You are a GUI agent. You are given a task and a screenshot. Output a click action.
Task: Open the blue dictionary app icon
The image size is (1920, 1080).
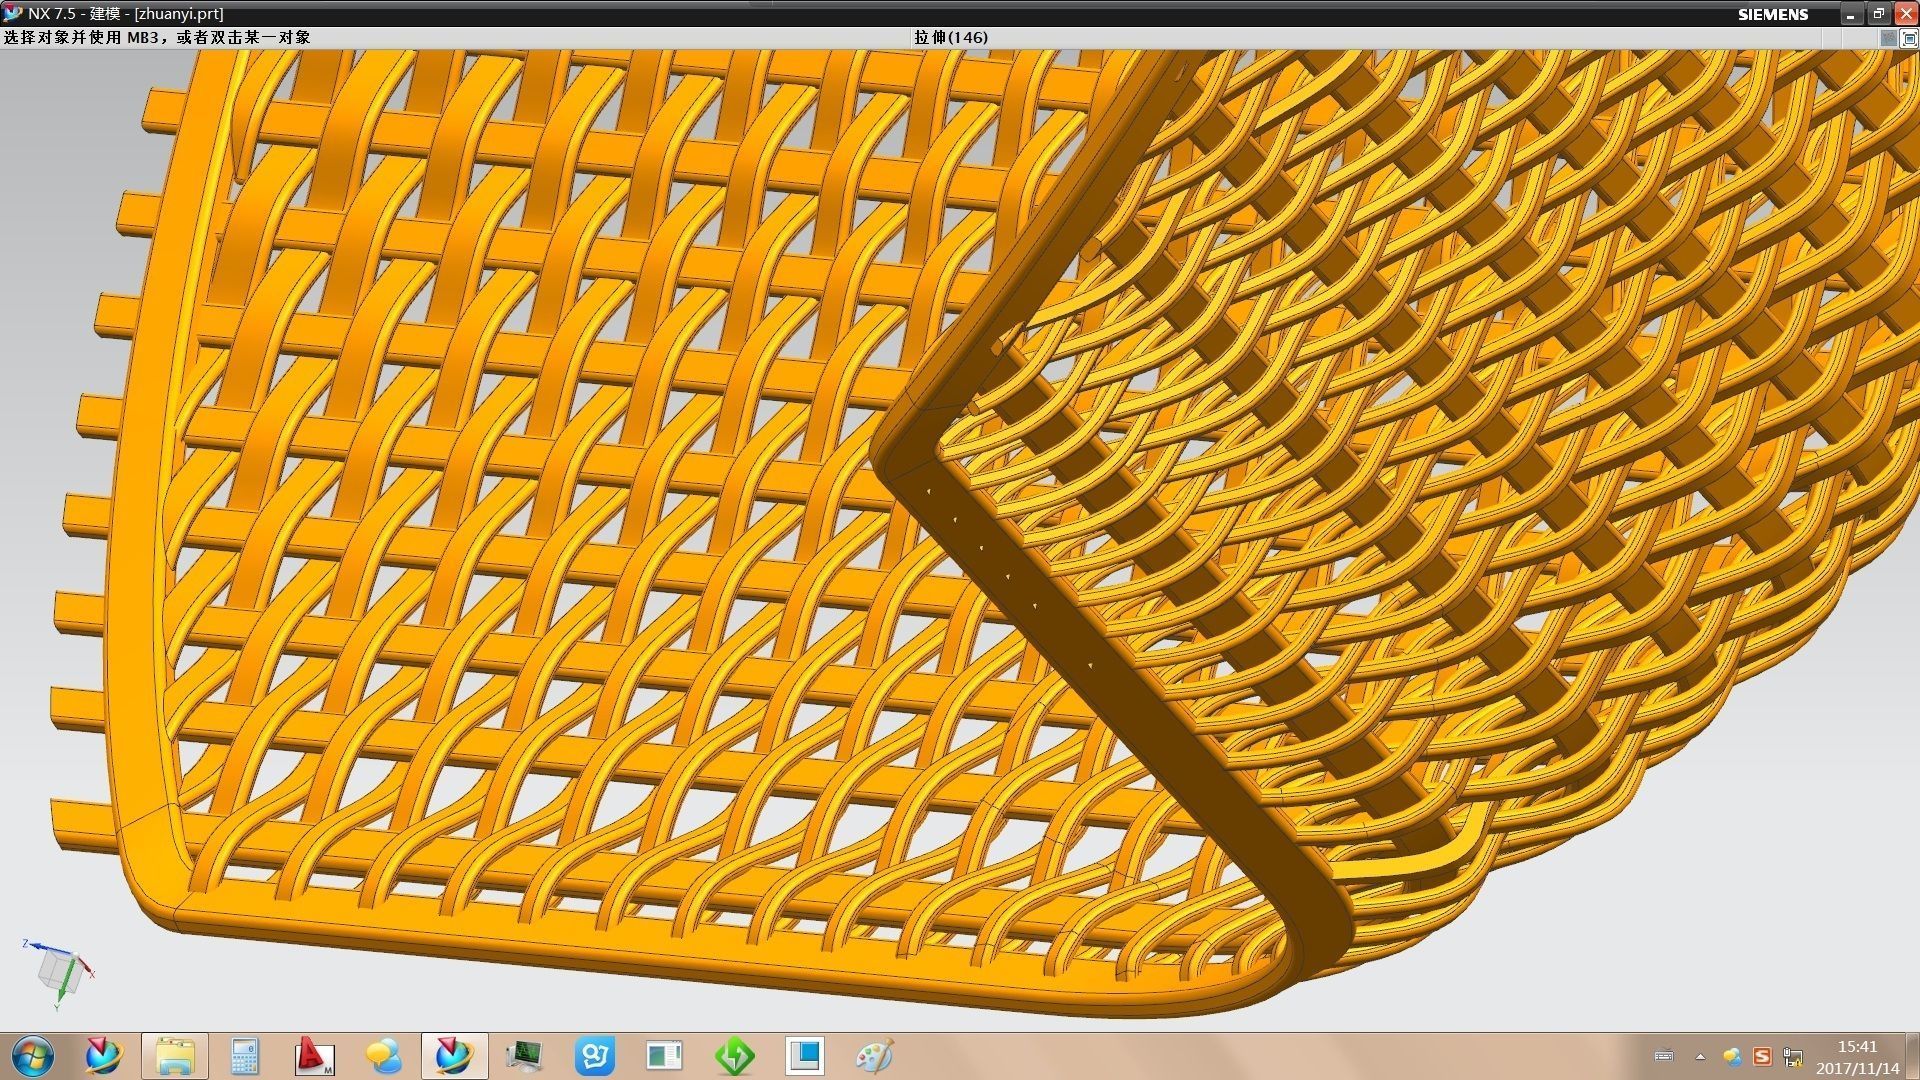[x=595, y=1056]
